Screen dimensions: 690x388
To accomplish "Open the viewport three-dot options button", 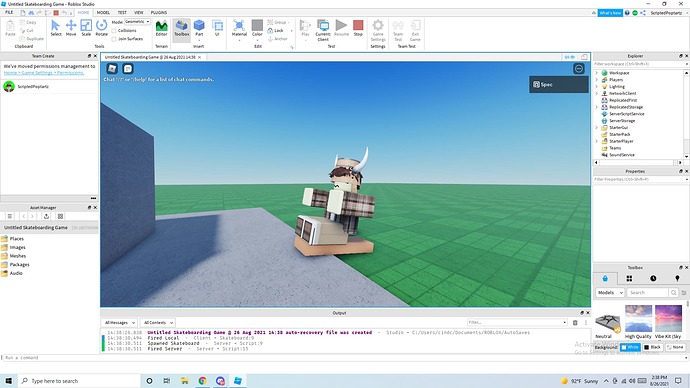I will click(x=579, y=68).
